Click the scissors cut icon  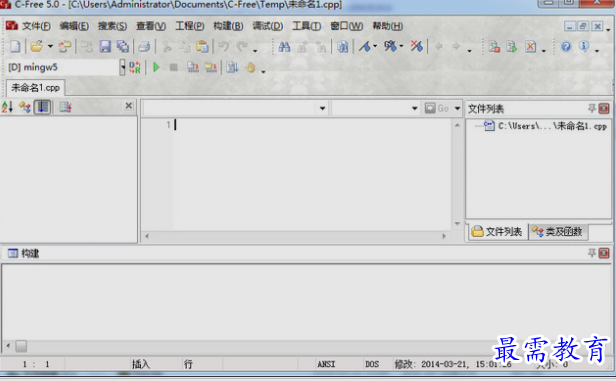pos(167,46)
